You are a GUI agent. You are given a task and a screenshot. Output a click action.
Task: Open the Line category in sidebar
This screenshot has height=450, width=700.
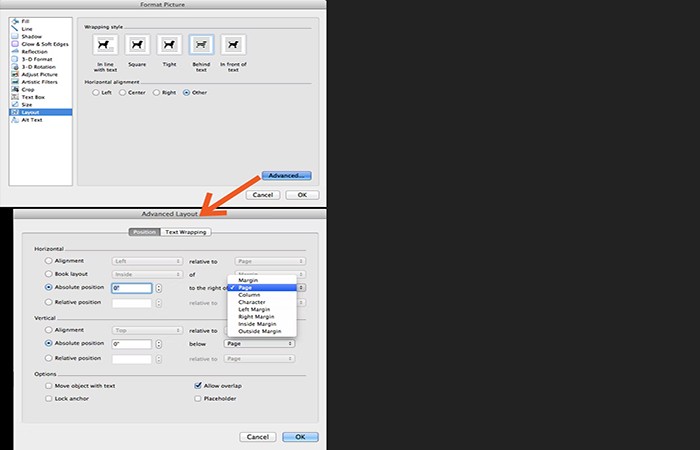pyautogui.click(x=40, y=29)
